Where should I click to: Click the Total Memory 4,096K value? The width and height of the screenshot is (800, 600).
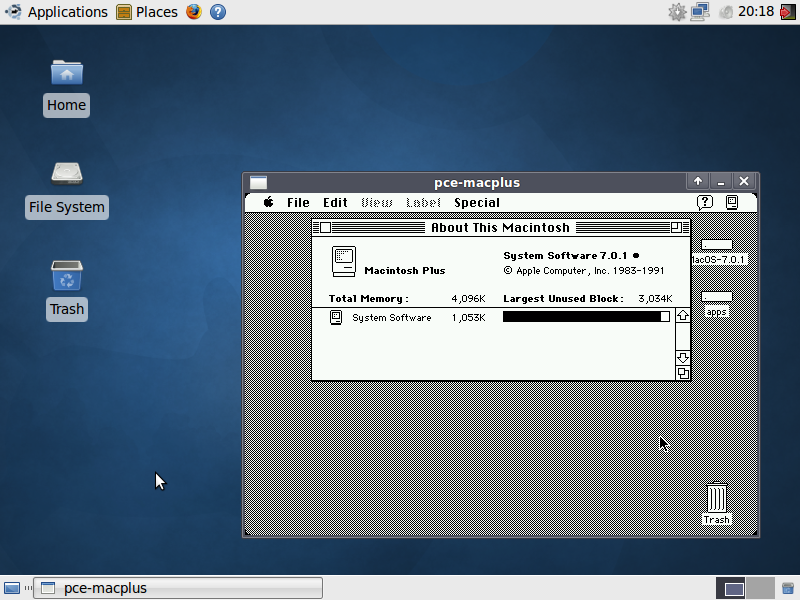tap(468, 298)
